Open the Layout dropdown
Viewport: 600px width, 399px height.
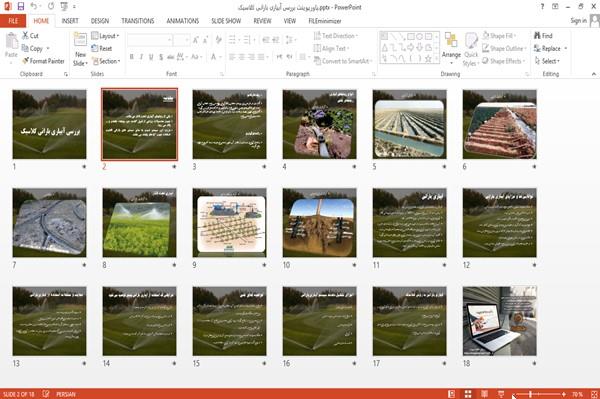(105, 36)
